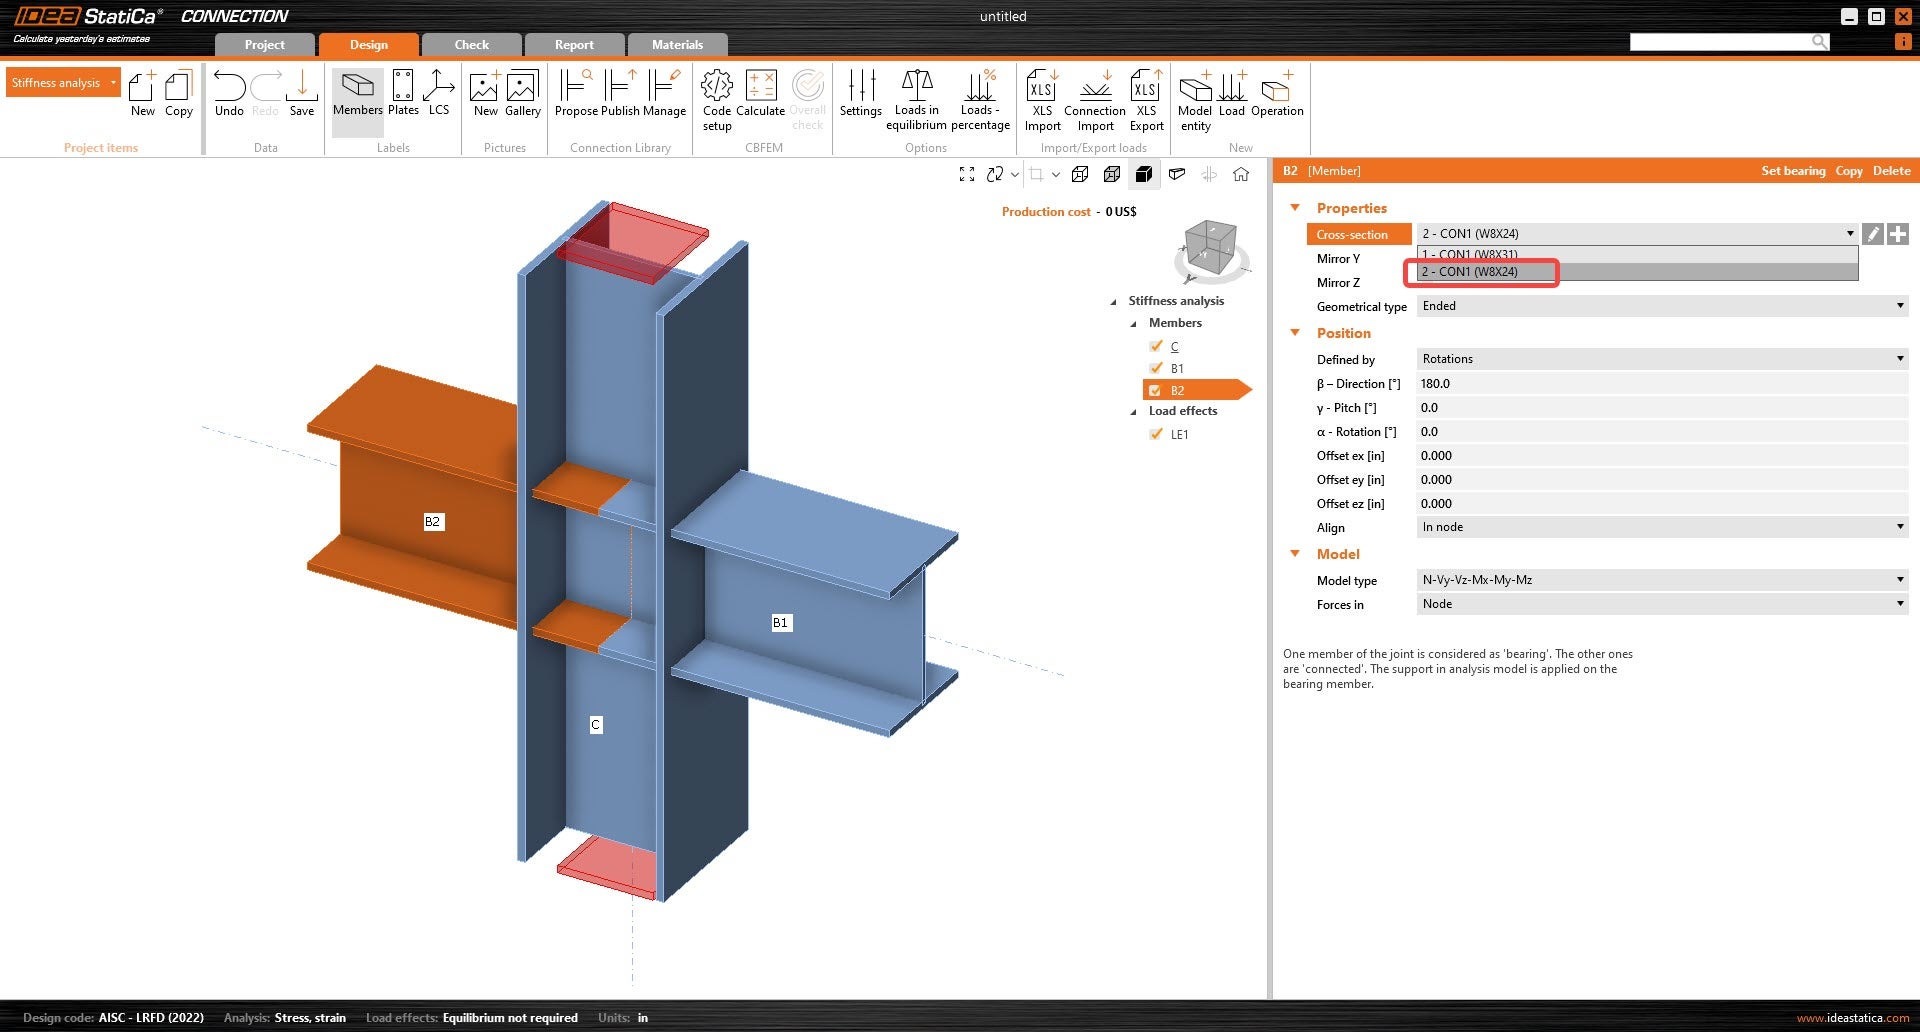Uncheck member C in the tree
The width and height of the screenshot is (1920, 1032).
pos(1156,346)
